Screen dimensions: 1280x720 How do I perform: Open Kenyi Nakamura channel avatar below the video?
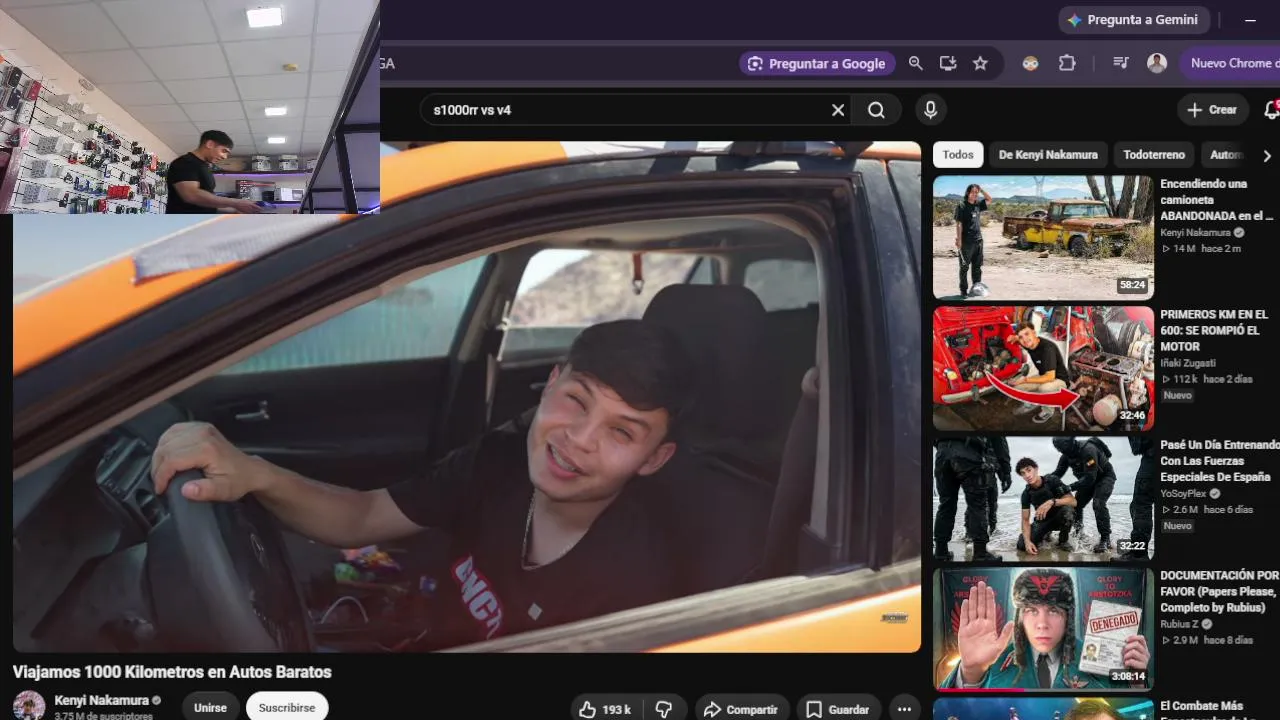pyautogui.click(x=29, y=705)
